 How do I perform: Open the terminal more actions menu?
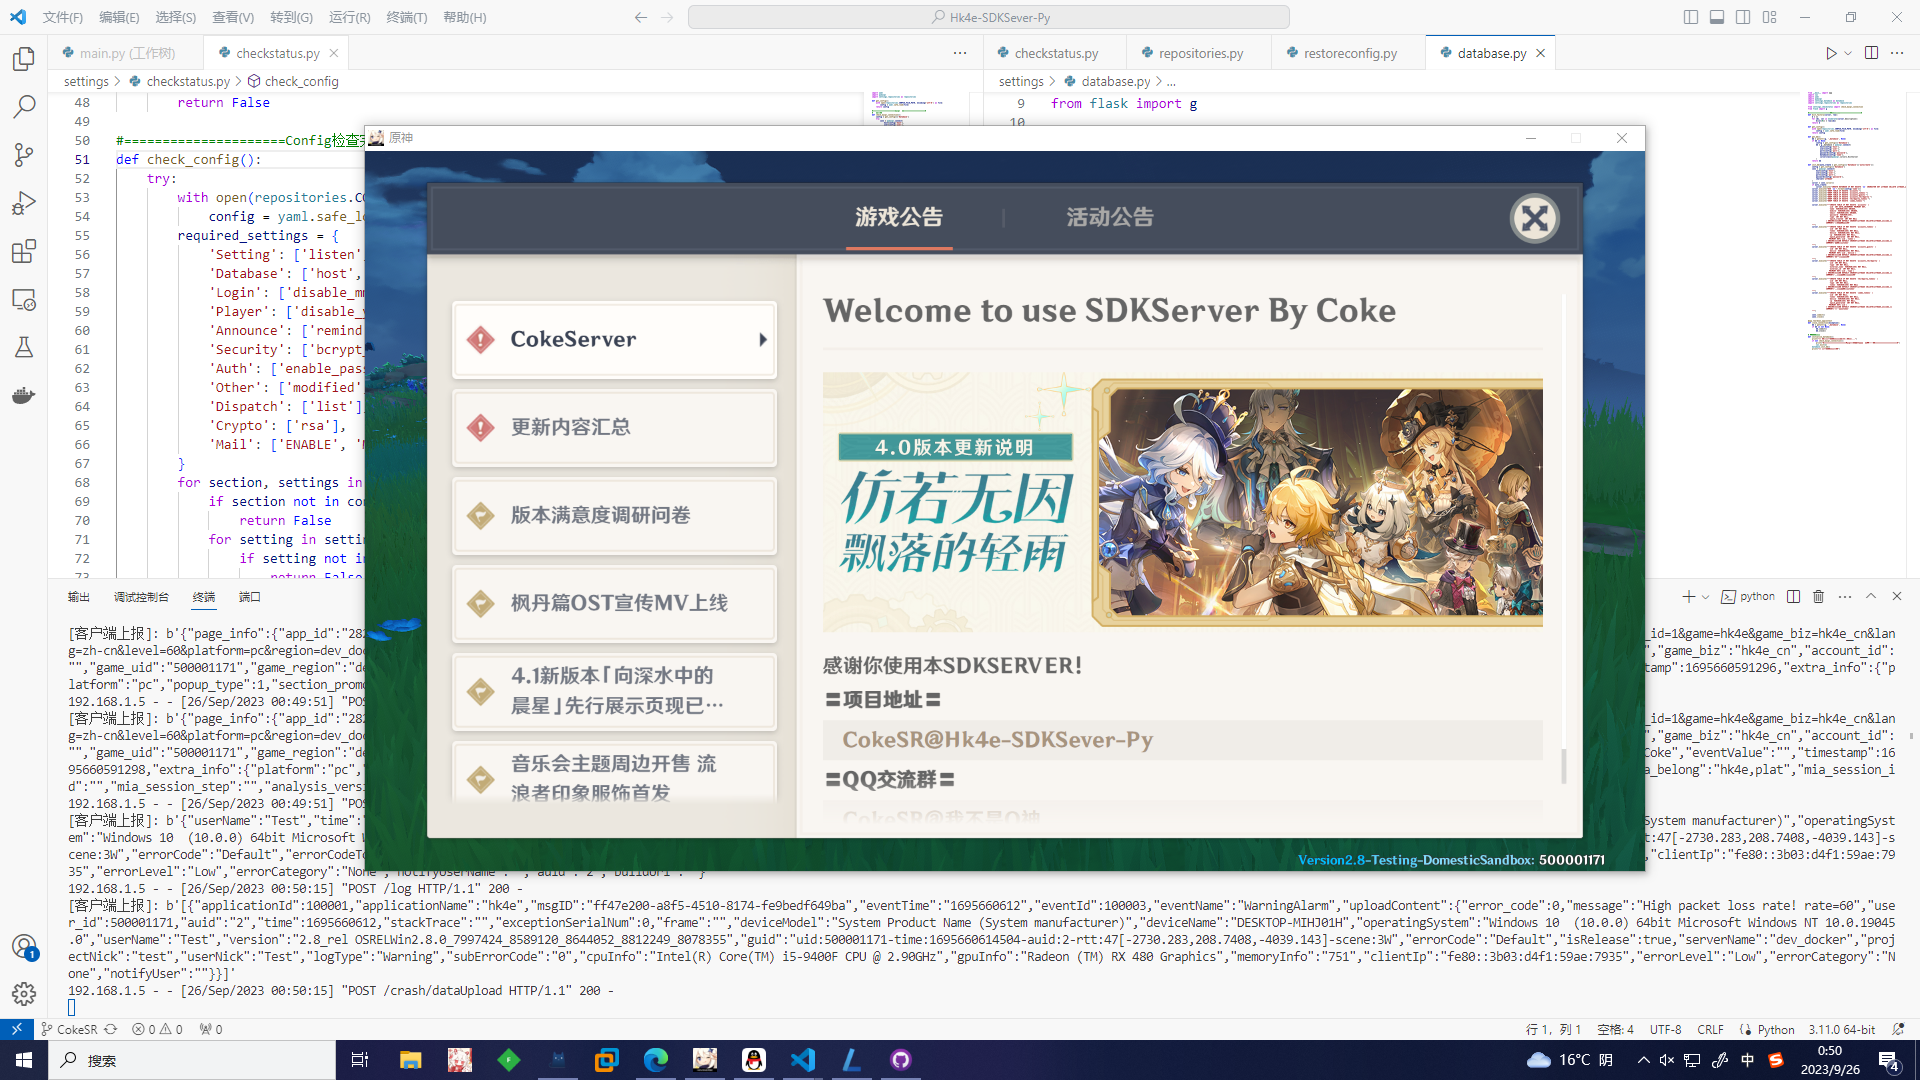tap(1845, 596)
